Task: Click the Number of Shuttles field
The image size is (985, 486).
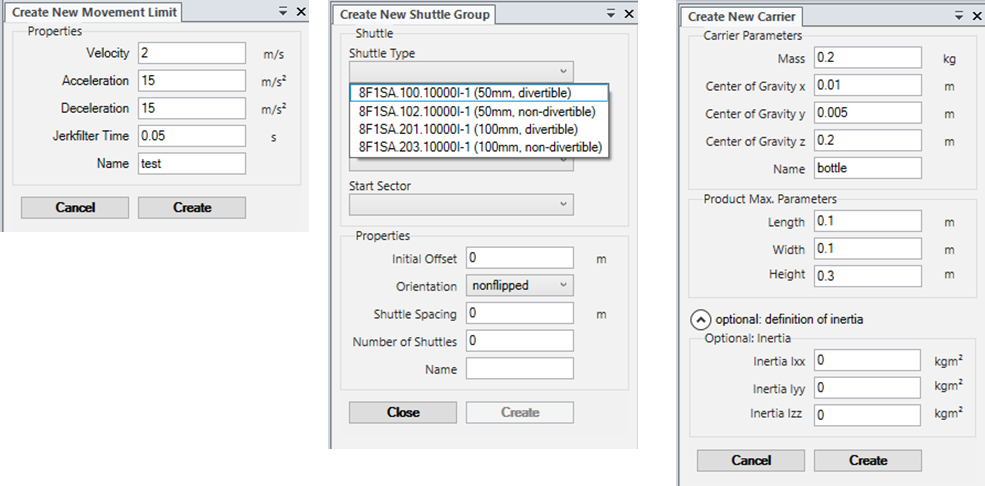Action: [519, 341]
